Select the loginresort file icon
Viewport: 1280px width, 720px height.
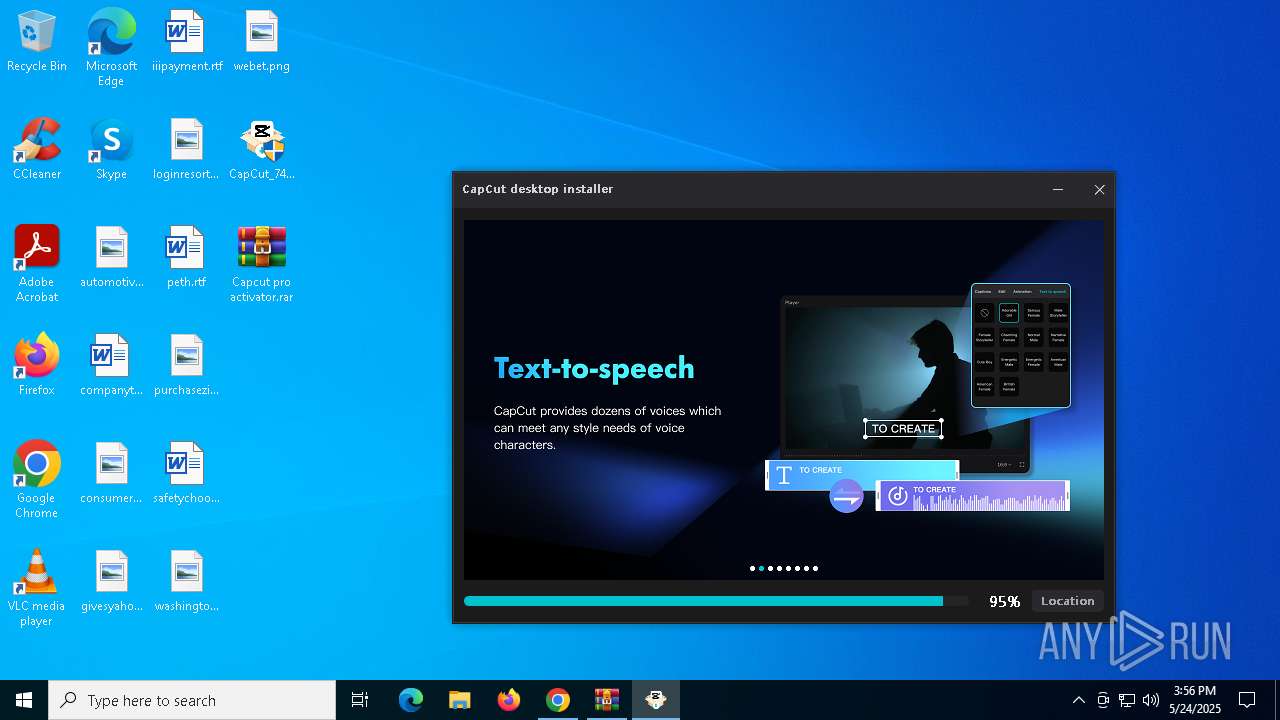[x=187, y=150]
